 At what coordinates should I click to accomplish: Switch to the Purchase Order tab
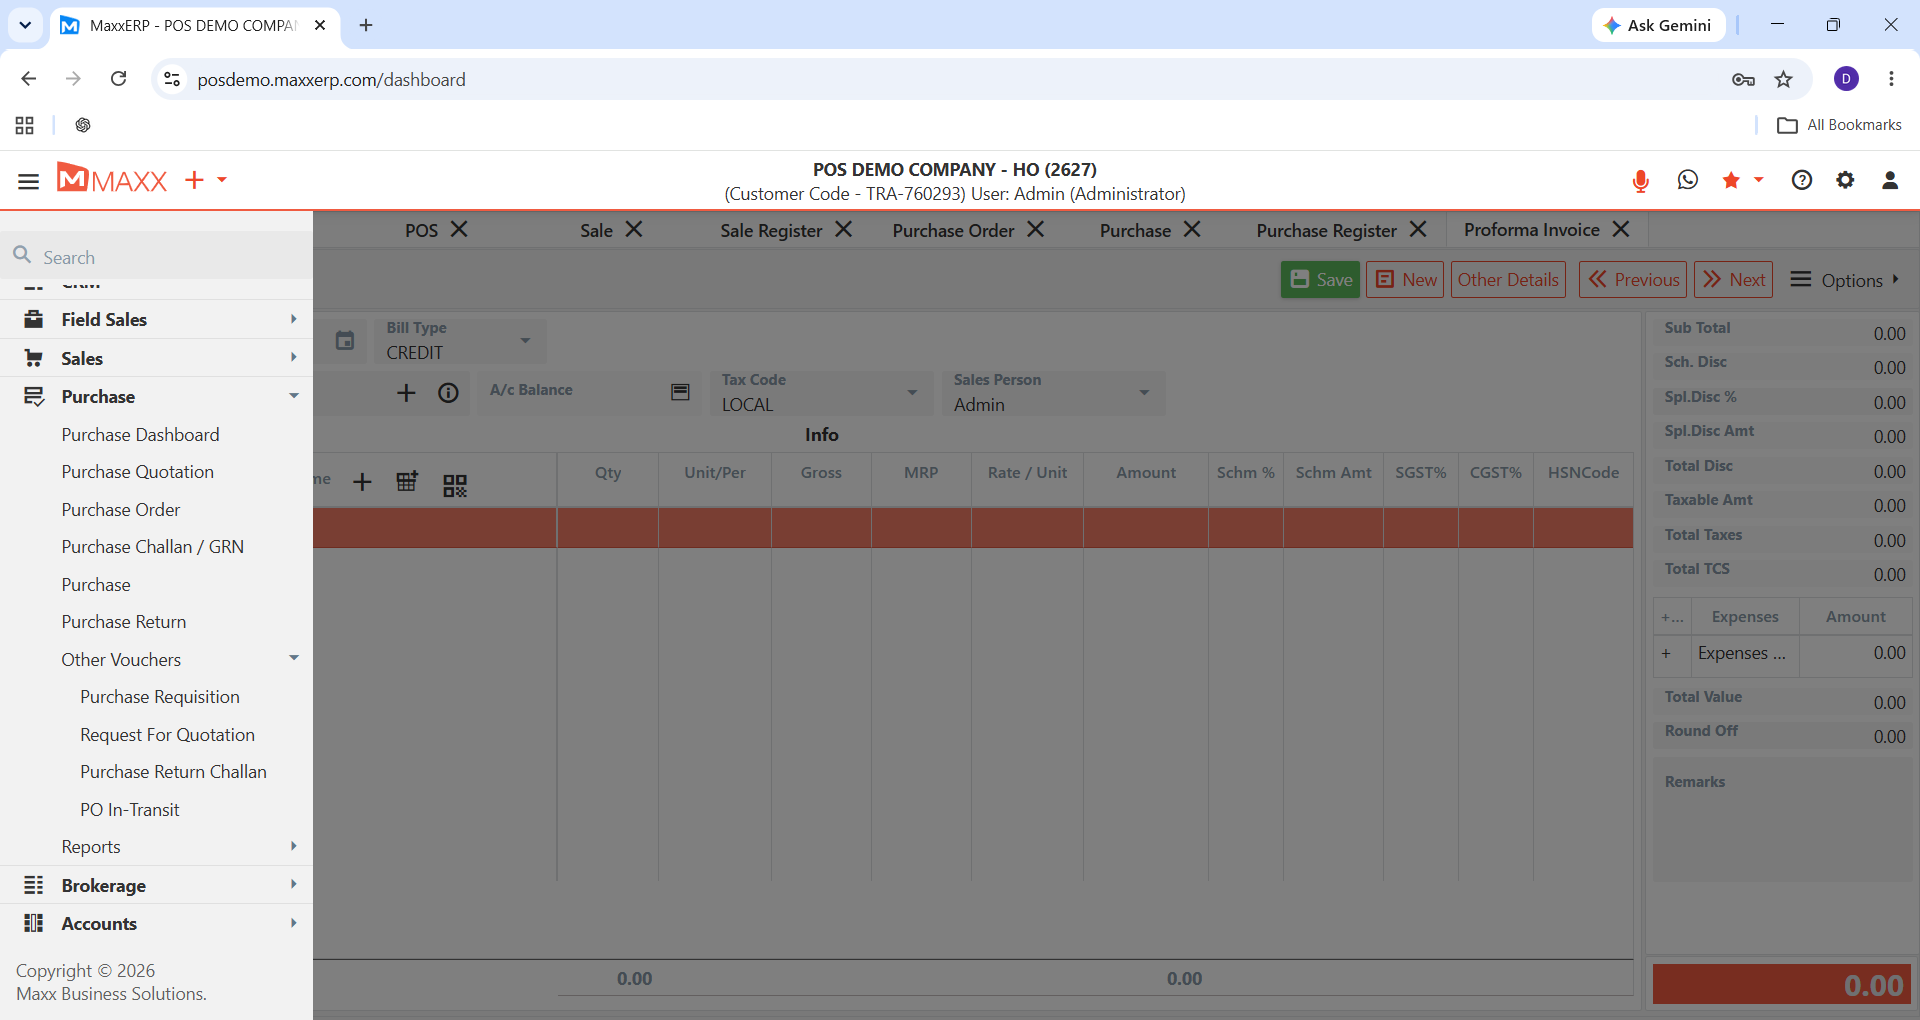[953, 230]
